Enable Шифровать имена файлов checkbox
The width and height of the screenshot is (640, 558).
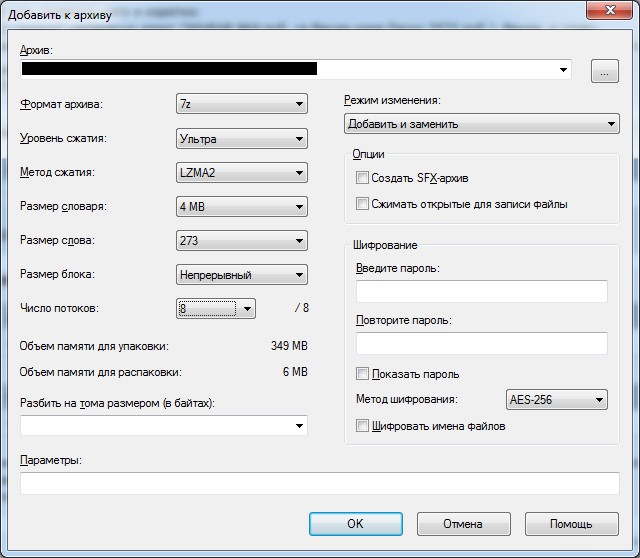point(363,426)
